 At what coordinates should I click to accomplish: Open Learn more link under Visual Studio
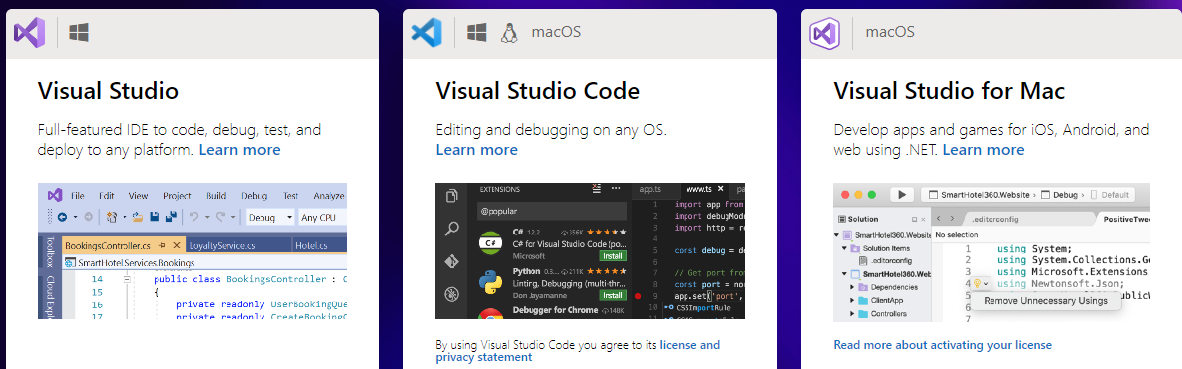(240, 149)
